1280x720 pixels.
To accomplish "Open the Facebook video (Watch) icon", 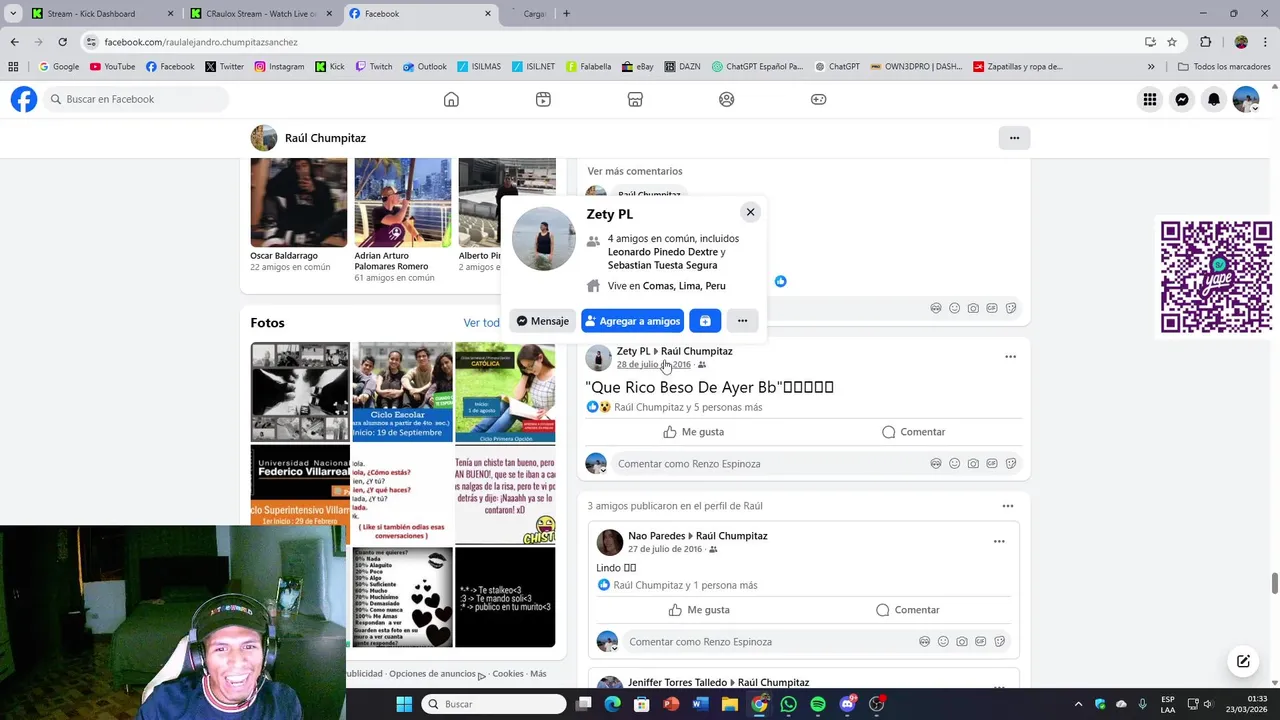I will (x=543, y=99).
